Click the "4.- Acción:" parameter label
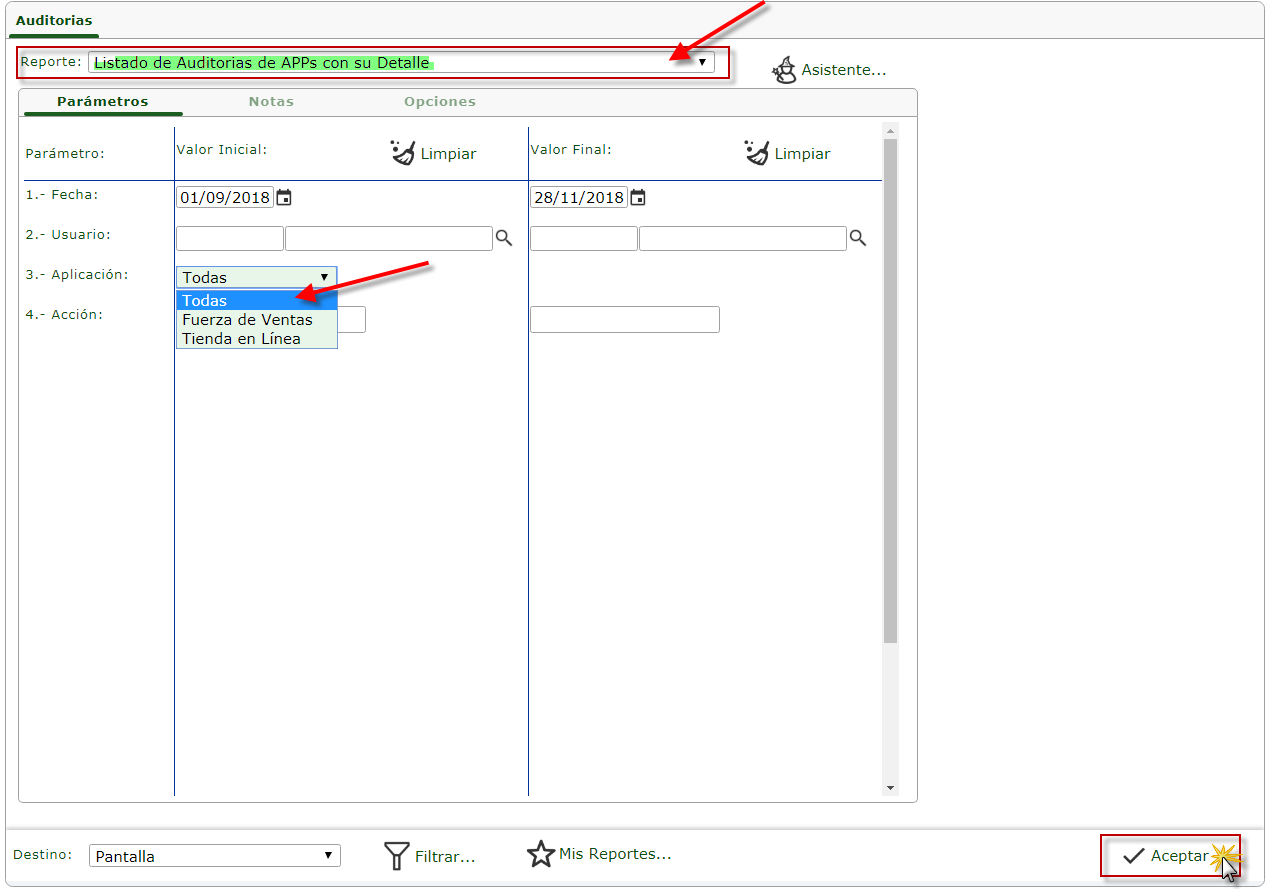The width and height of the screenshot is (1280, 889). tap(65, 314)
